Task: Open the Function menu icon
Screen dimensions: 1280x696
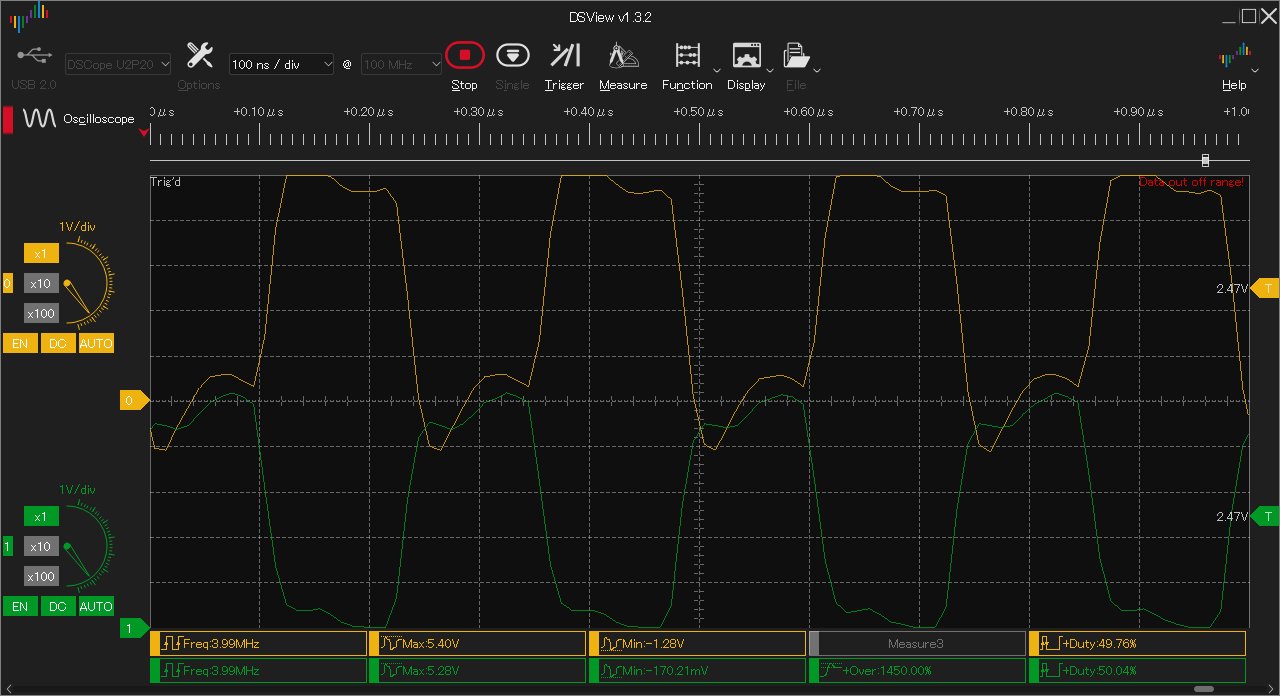Action: click(687, 55)
